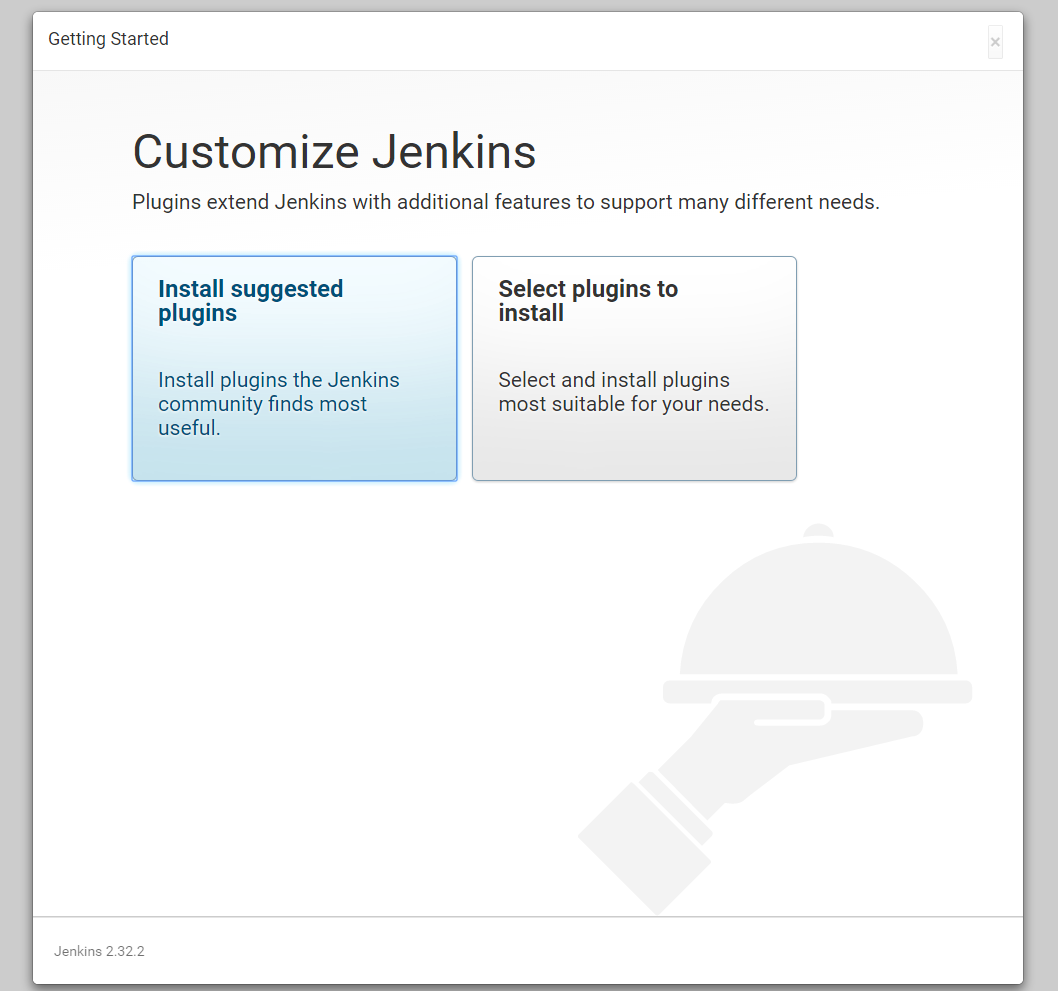The image size is (1058, 991).
Task: Click the Install suggested plugins heading
Action: coord(250,300)
